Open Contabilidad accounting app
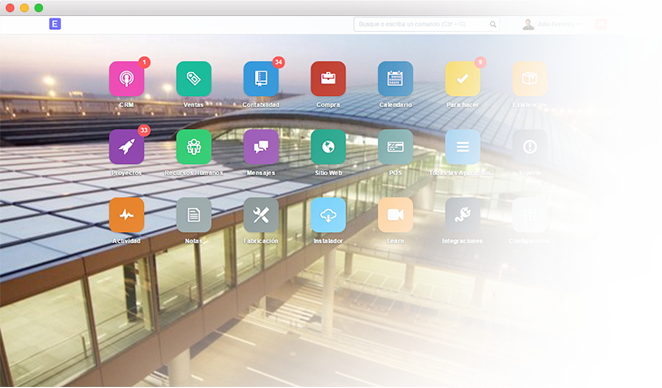The width and height of the screenshot is (662, 388). pyautogui.click(x=261, y=79)
